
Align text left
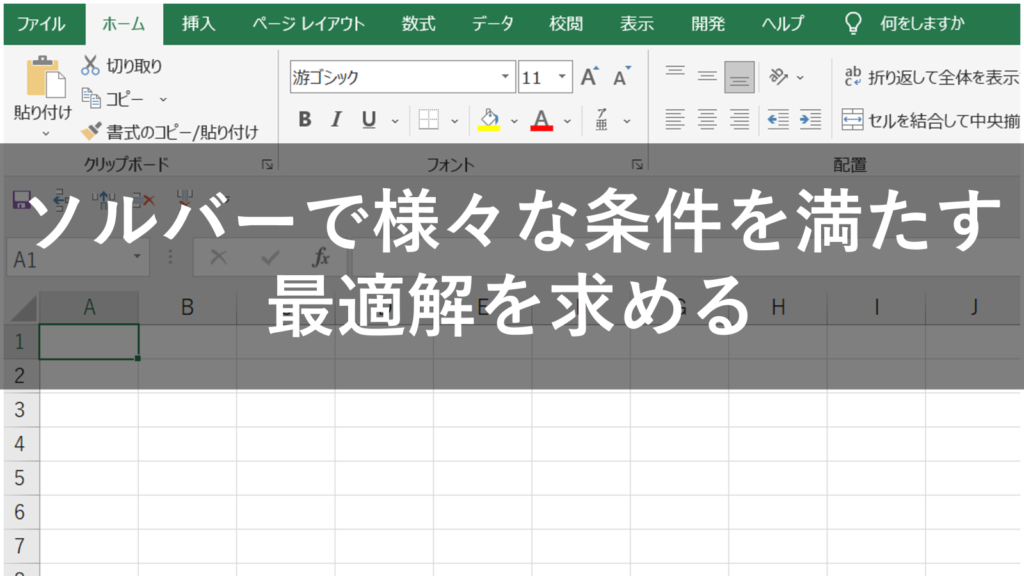tap(675, 120)
